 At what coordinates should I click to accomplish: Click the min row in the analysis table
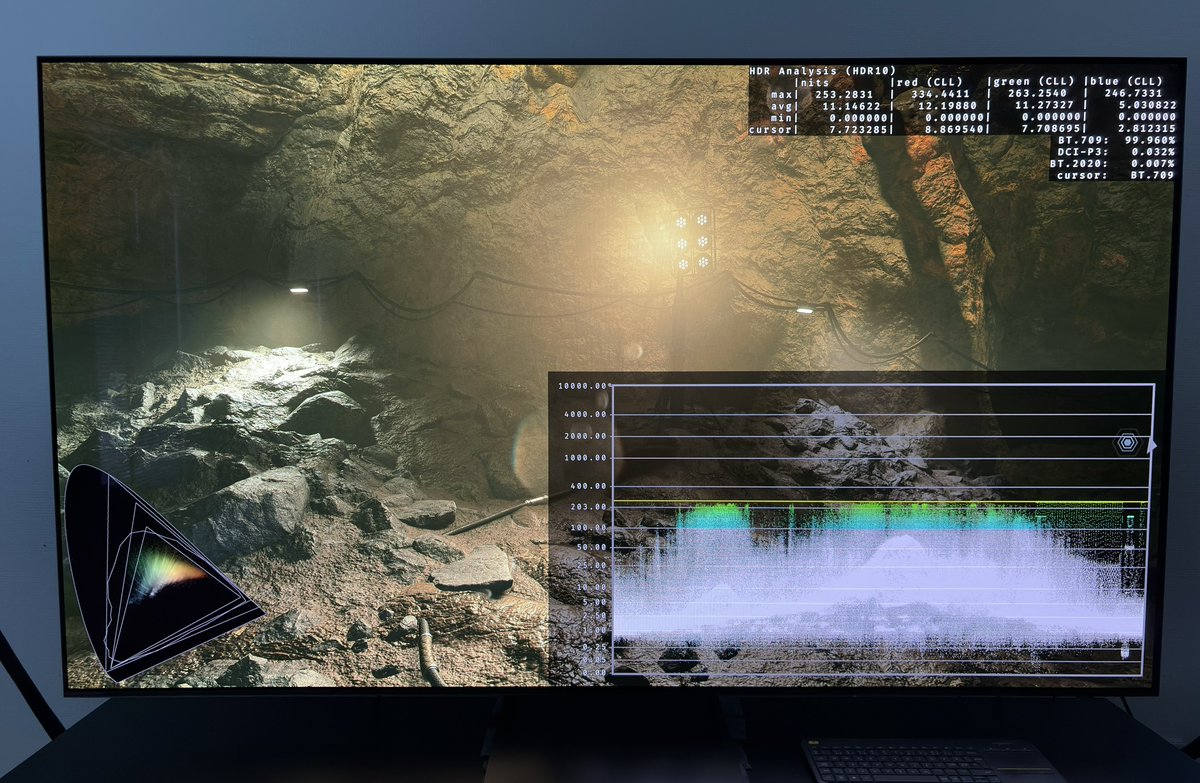pyautogui.click(x=783, y=118)
